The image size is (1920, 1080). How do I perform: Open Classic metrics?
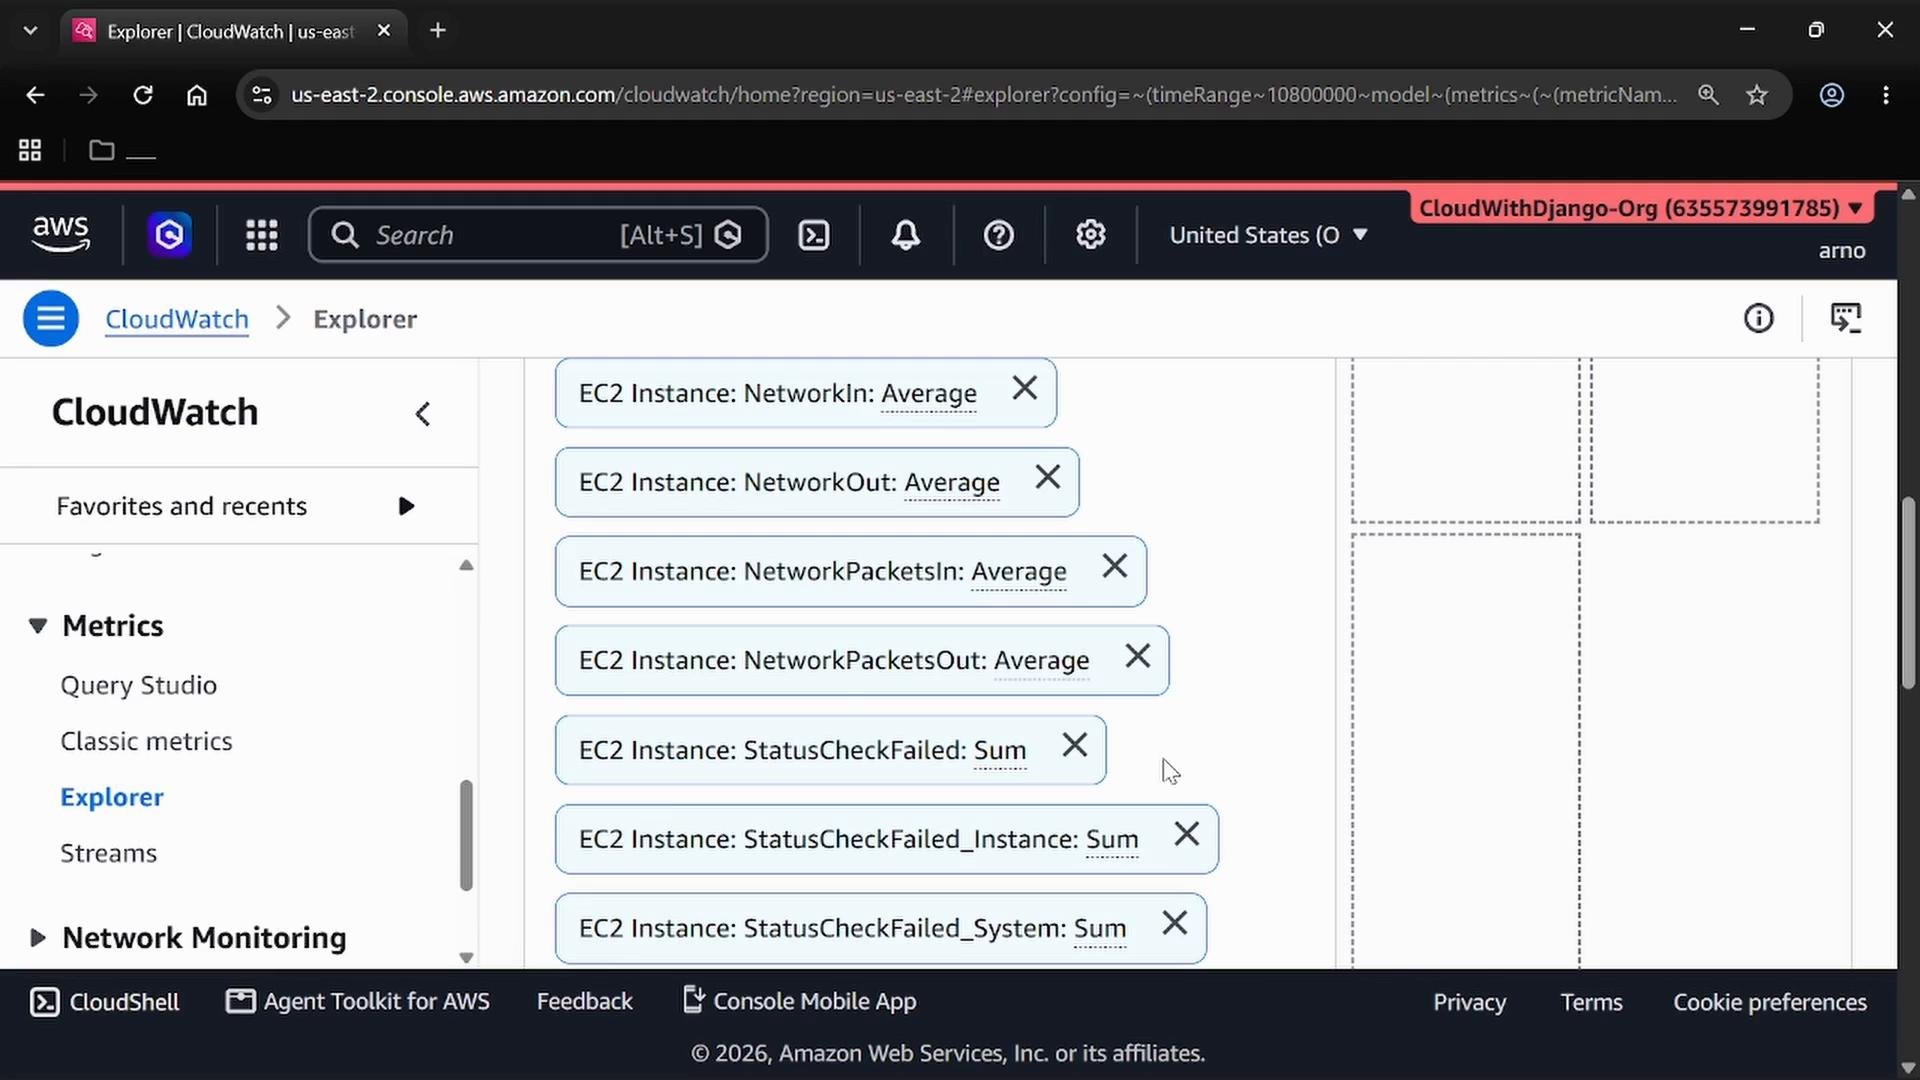click(x=146, y=742)
